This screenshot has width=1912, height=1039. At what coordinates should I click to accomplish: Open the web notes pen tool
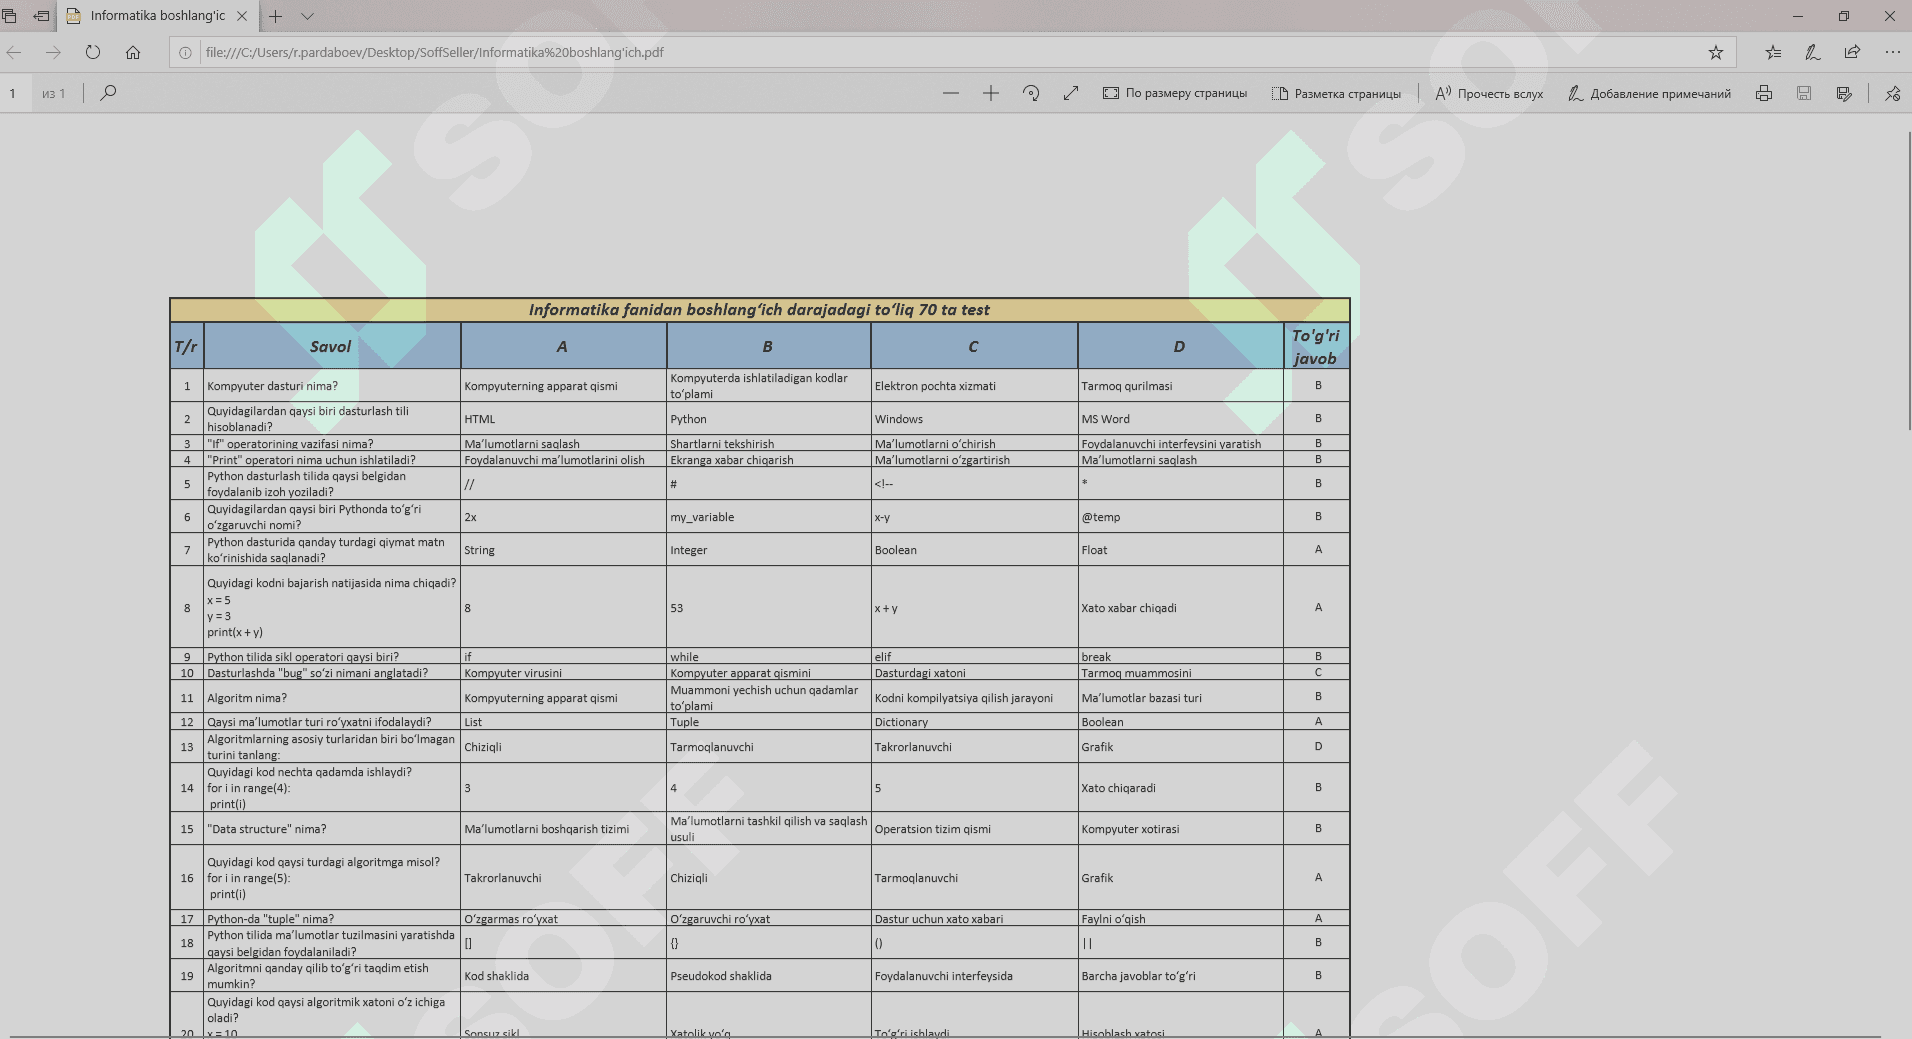(1812, 52)
